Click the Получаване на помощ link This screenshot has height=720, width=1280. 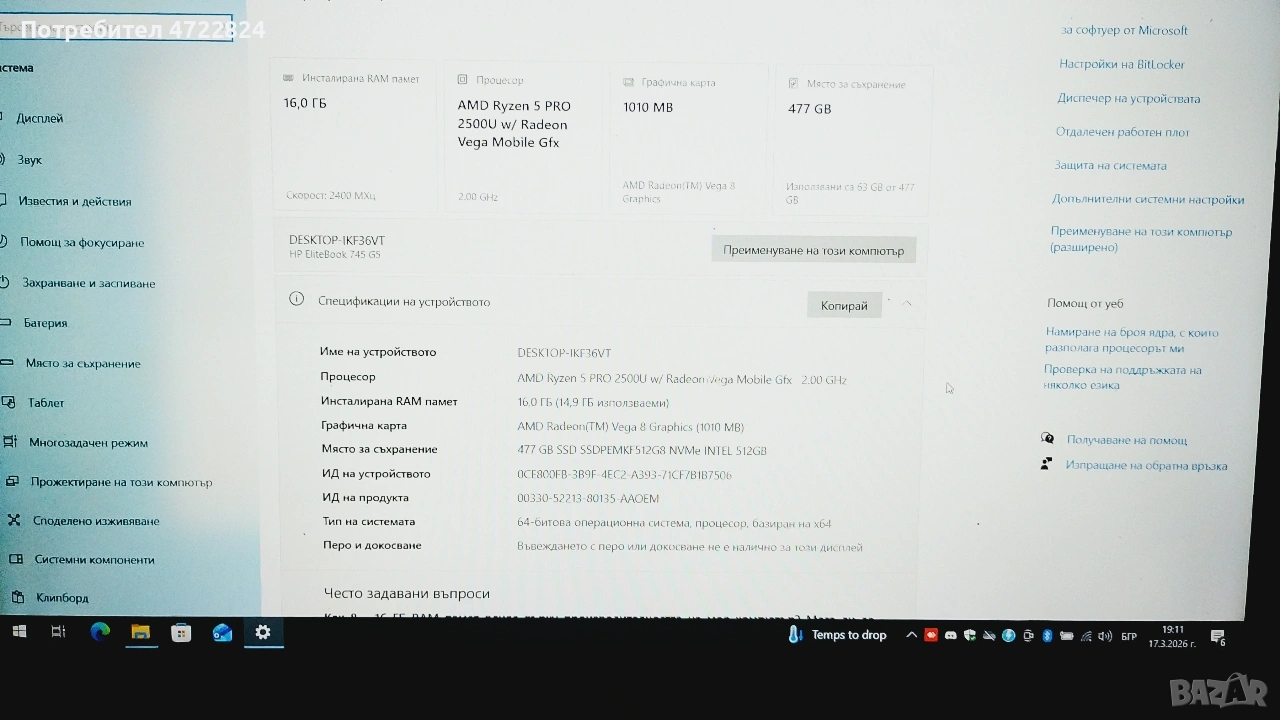click(1127, 440)
